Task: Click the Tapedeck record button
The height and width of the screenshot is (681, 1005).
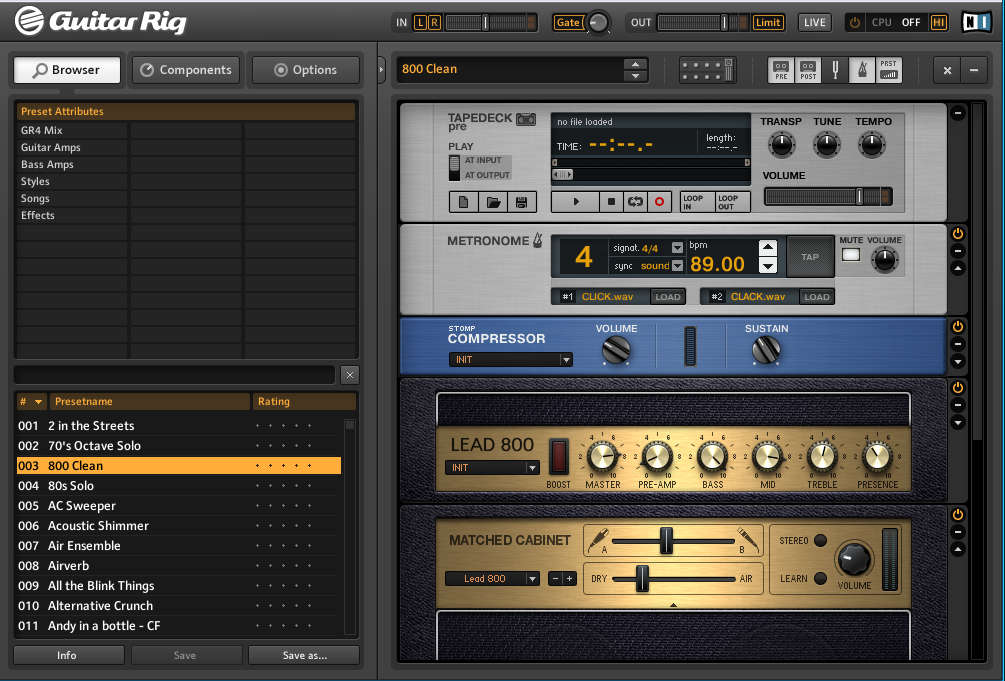Action: pos(659,202)
